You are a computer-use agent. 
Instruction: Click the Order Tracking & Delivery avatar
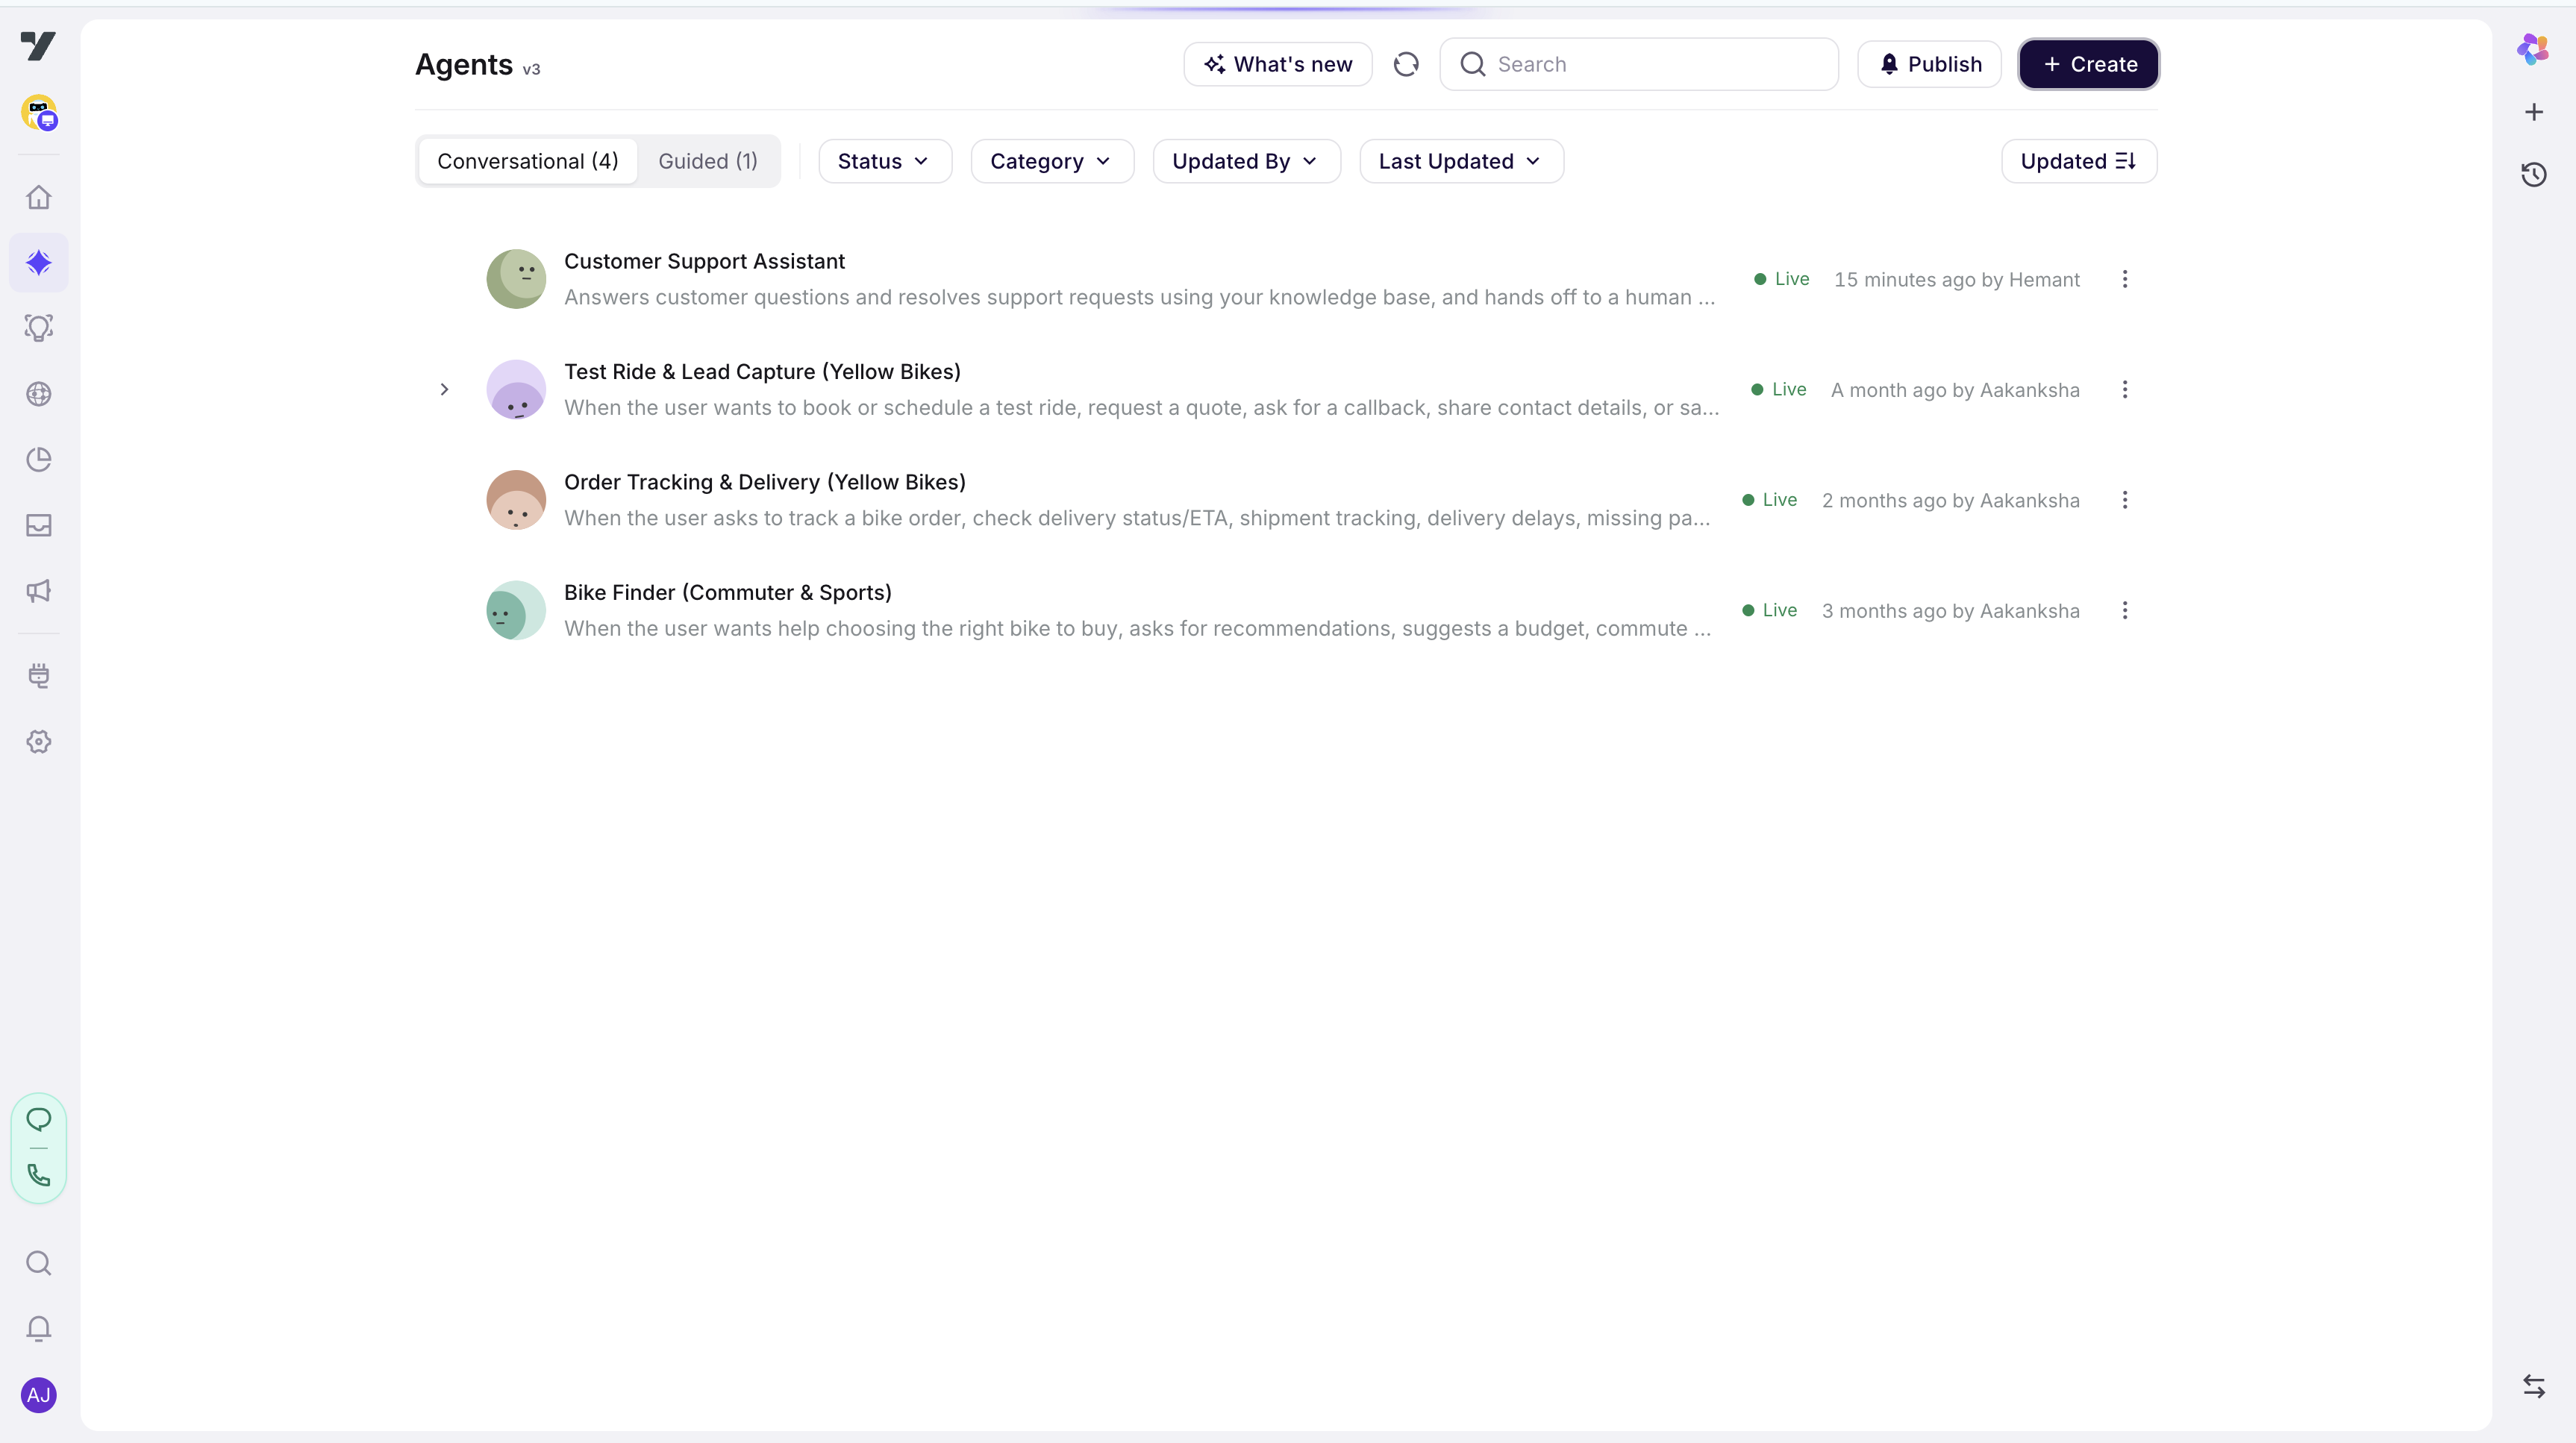click(516, 500)
